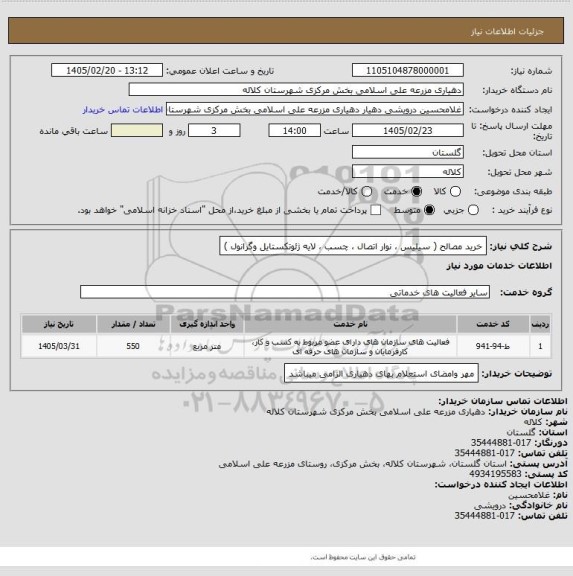Screen dimensions: 573x576
Task: Click the unit cell متر مربع
Action: tap(207, 346)
